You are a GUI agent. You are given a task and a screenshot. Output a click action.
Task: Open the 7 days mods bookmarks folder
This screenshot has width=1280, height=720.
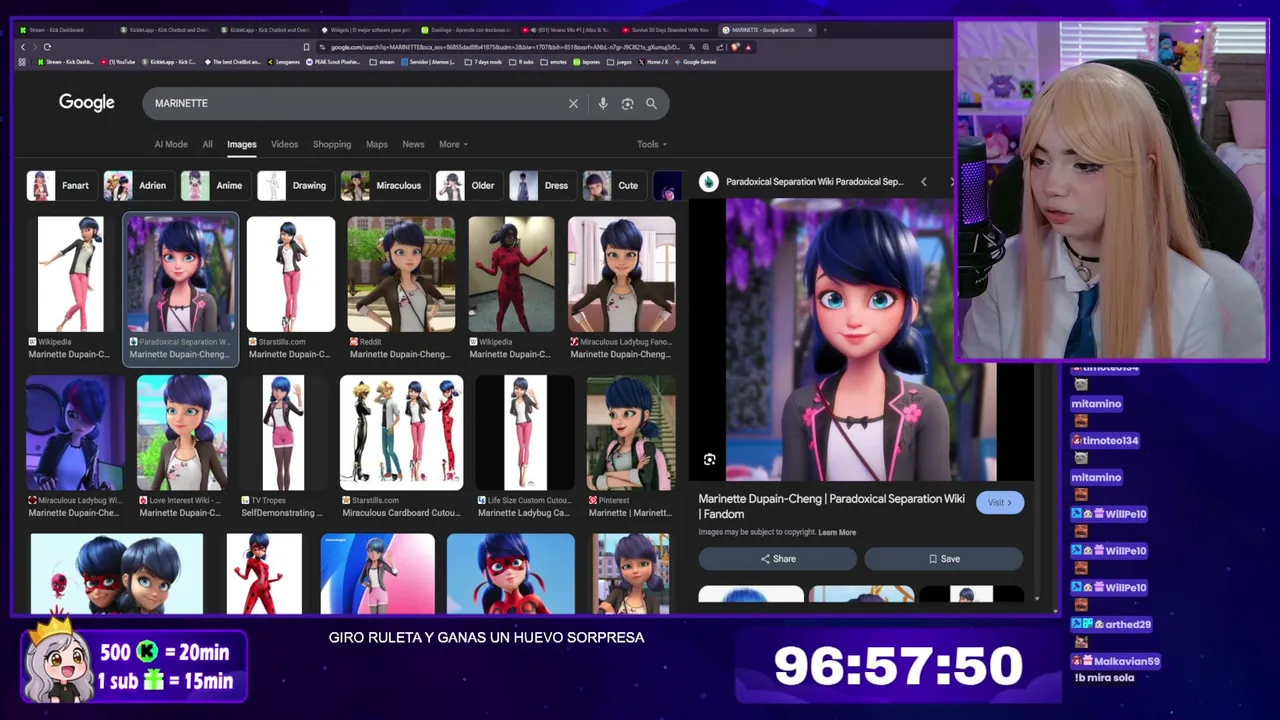click(x=483, y=62)
